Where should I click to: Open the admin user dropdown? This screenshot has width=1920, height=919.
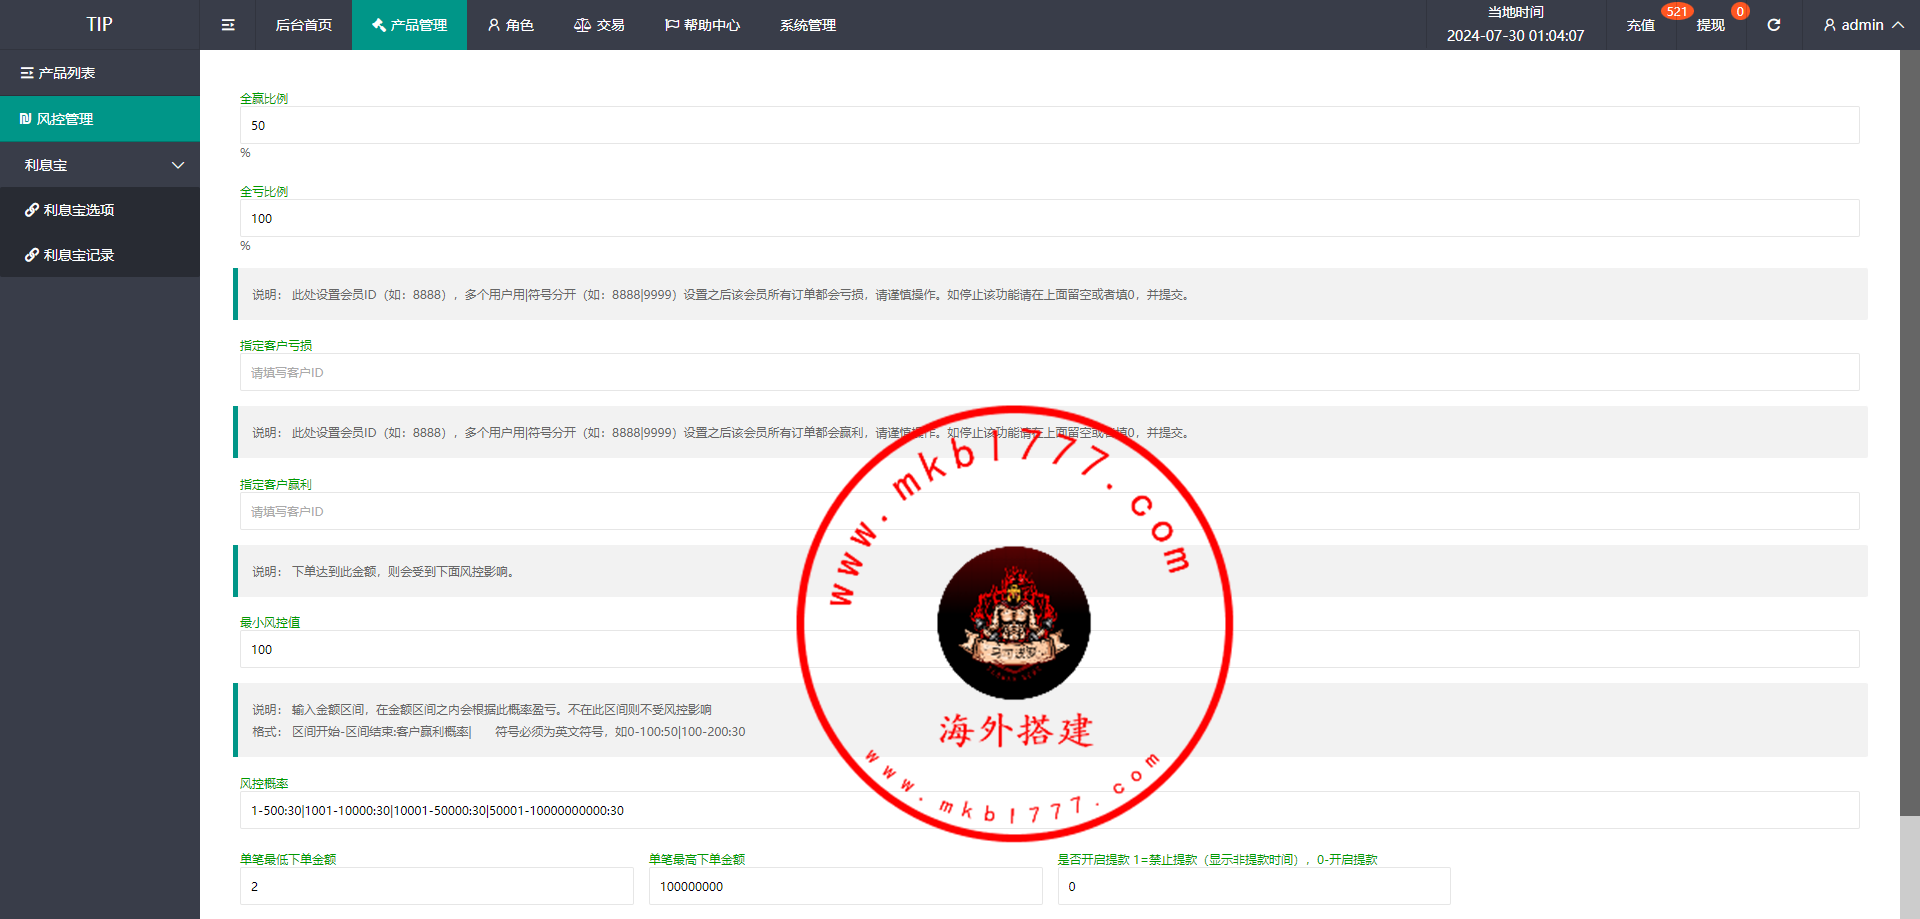tap(1863, 25)
